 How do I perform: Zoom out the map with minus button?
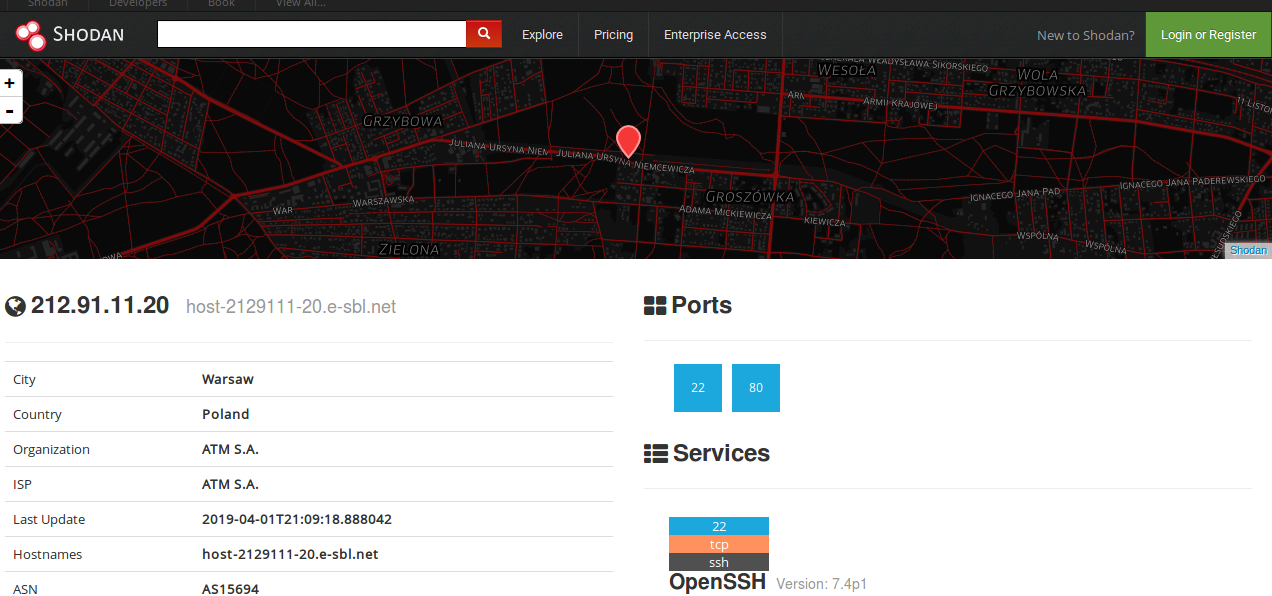(10, 111)
